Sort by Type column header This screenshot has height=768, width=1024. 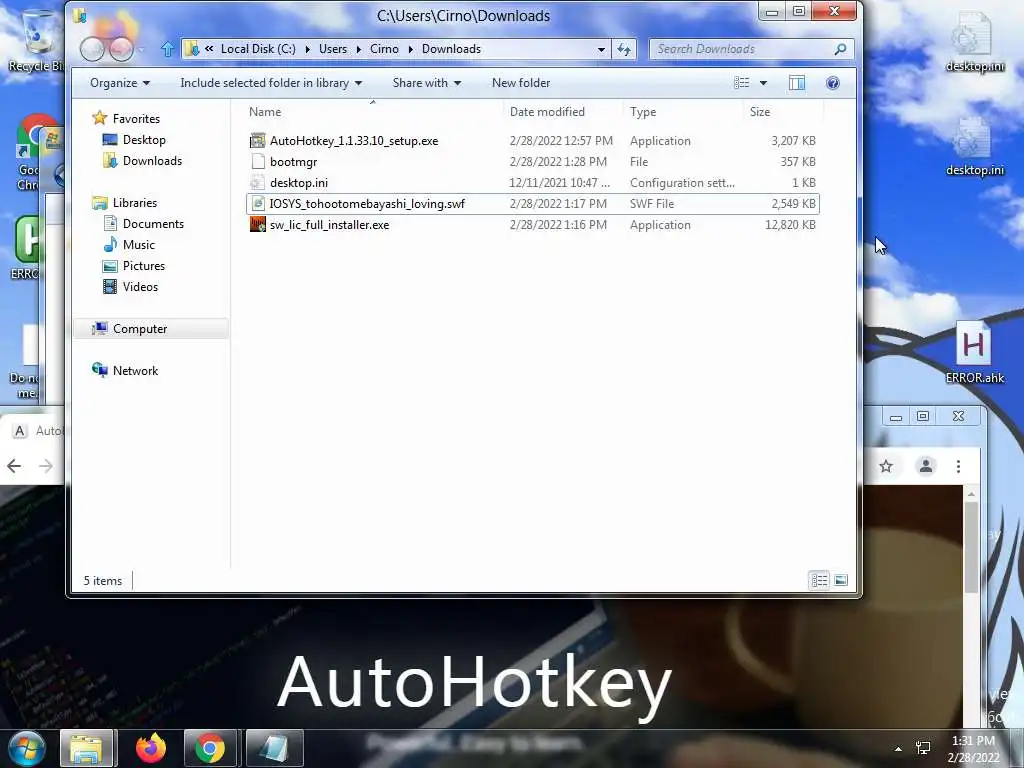point(684,112)
